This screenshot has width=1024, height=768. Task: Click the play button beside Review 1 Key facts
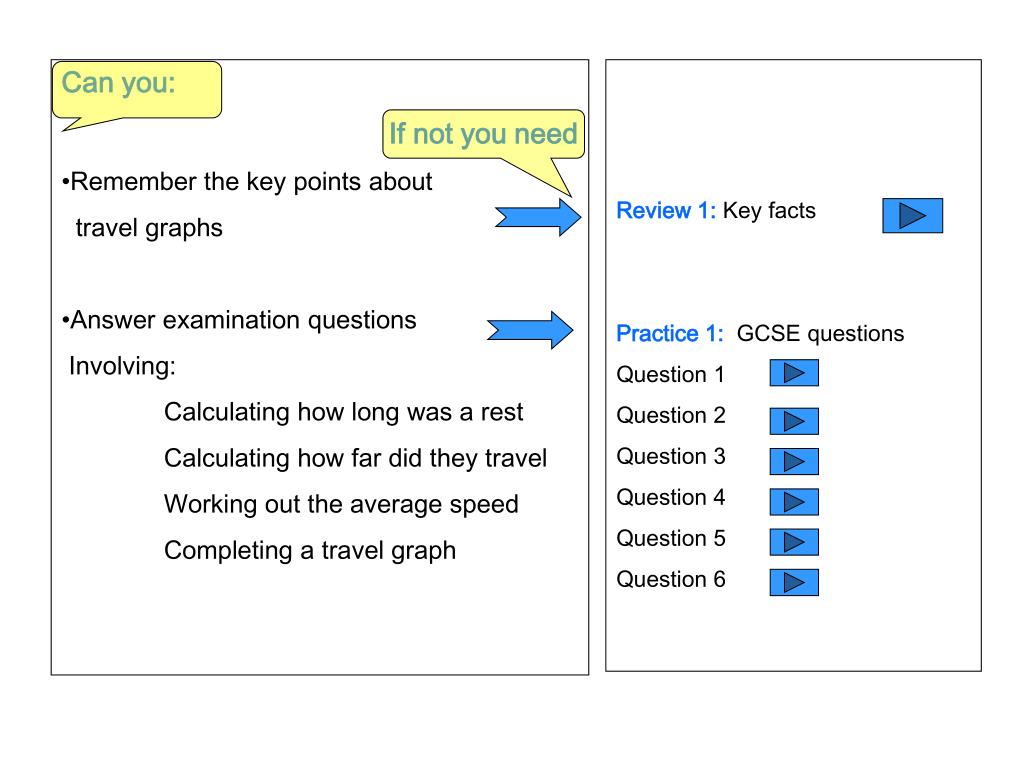(x=912, y=216)
